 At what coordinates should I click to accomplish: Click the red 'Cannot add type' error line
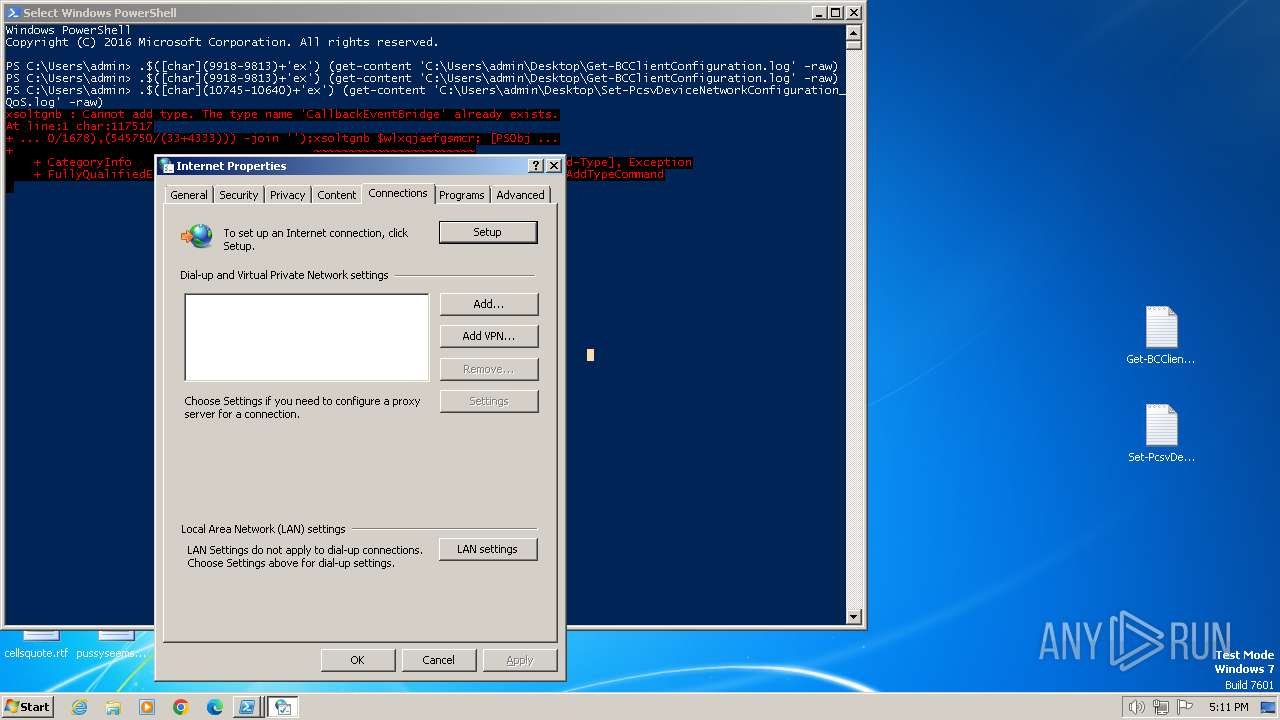pyautogui.click(x=282, y=114)
